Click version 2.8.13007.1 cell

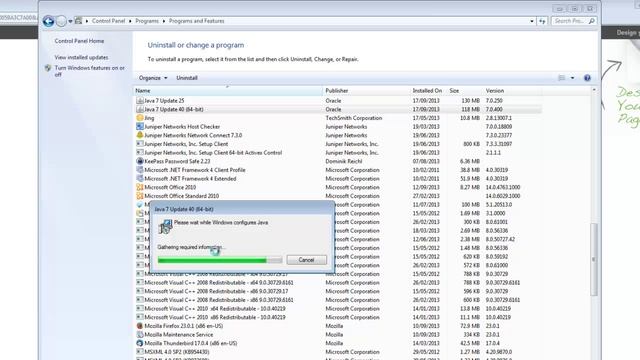point(499,118)
